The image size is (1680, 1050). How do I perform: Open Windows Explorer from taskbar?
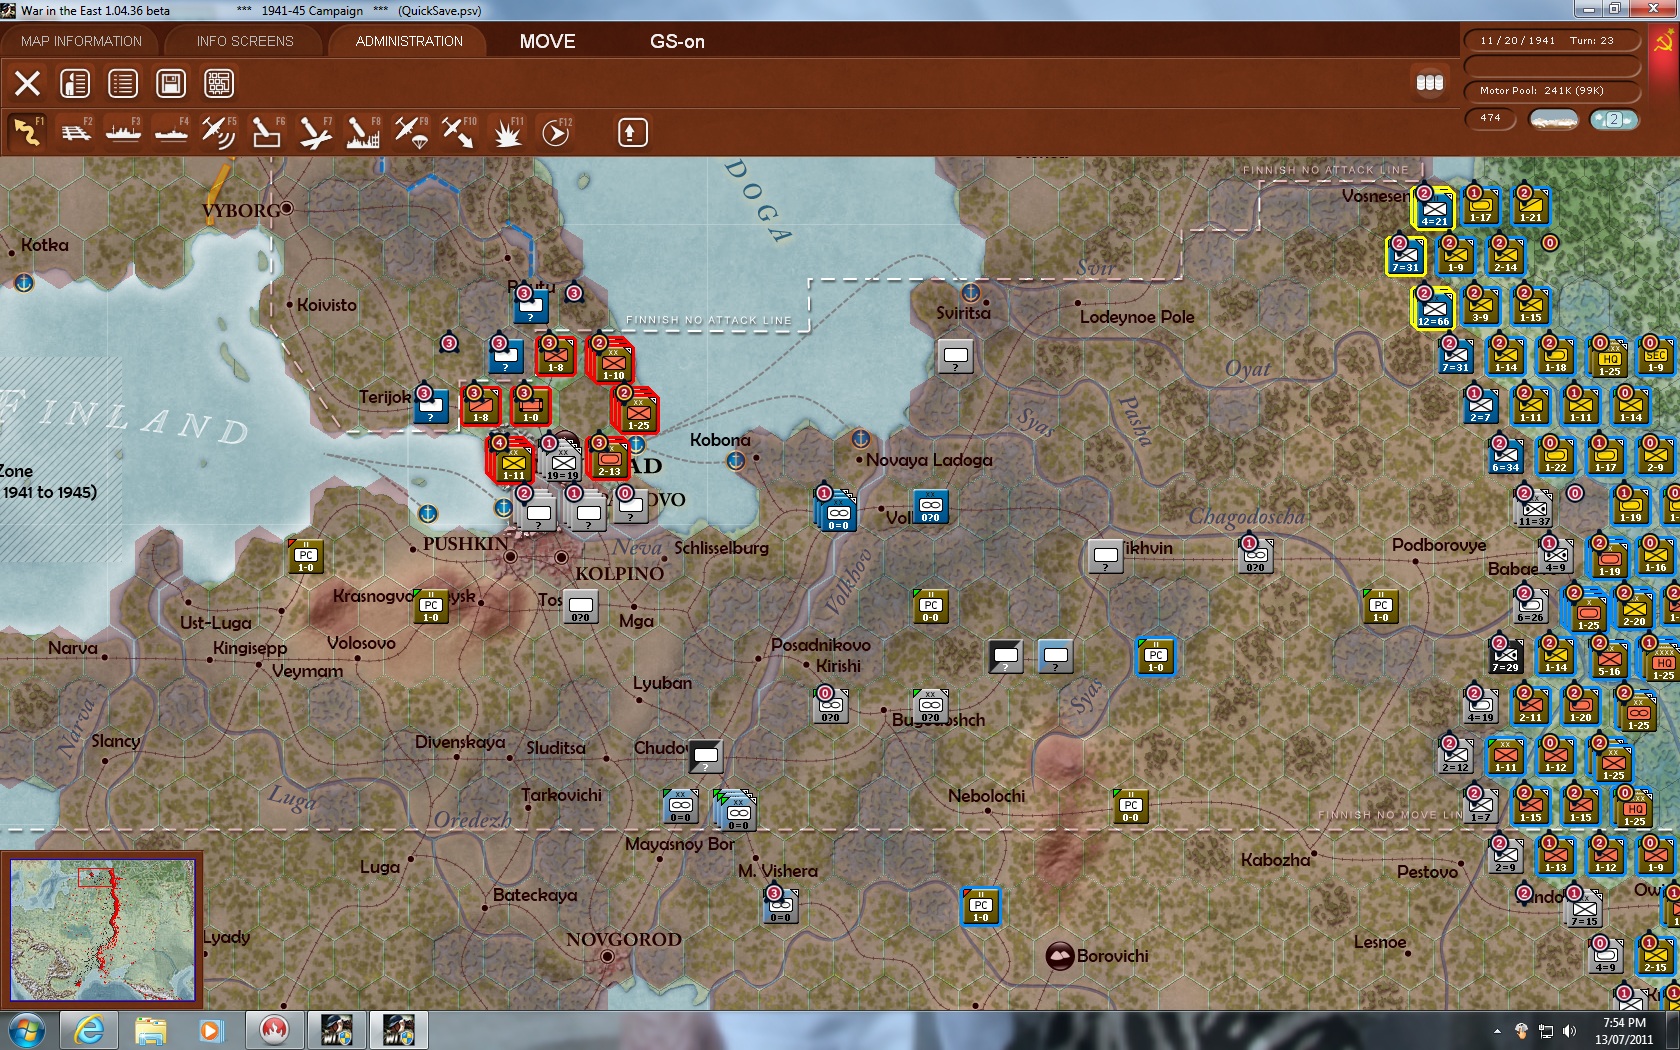[150, 1030]
